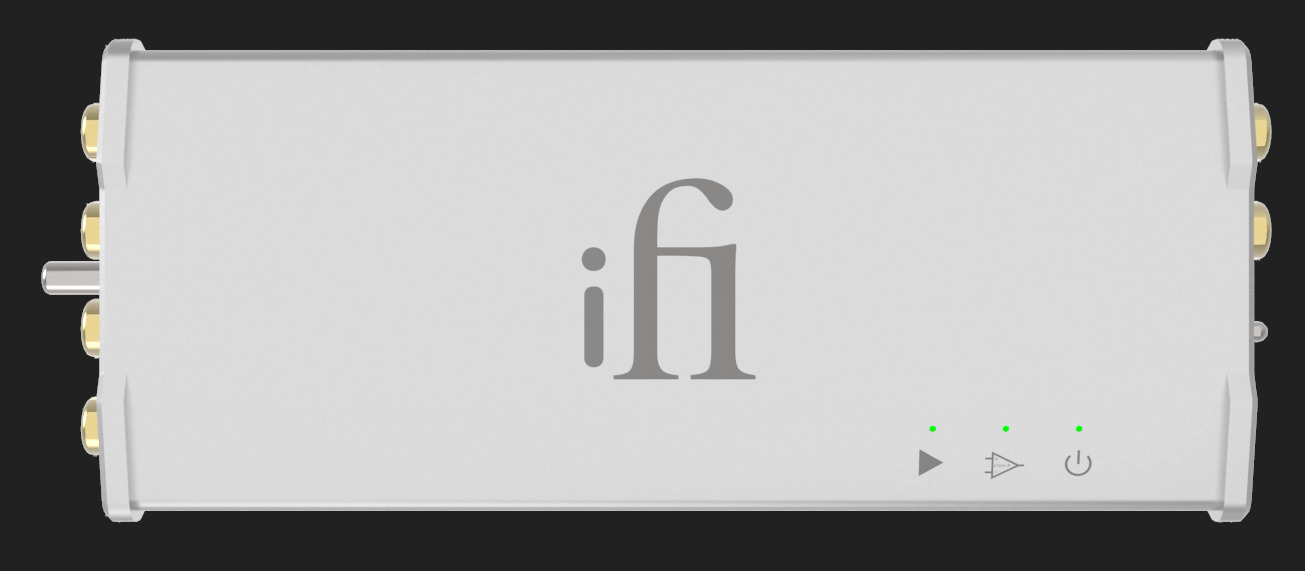This screenshot has width=1305, height=571.
Task: Click the Class A amplifier symbol
Action: tap(1005, 465)
